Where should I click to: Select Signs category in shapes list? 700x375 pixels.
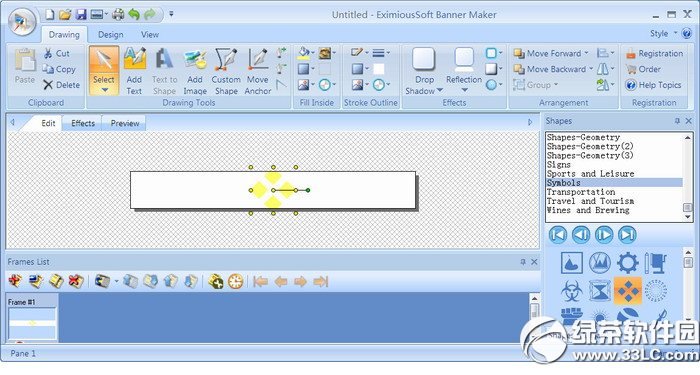pyautogui.click(x=559, y=165)
